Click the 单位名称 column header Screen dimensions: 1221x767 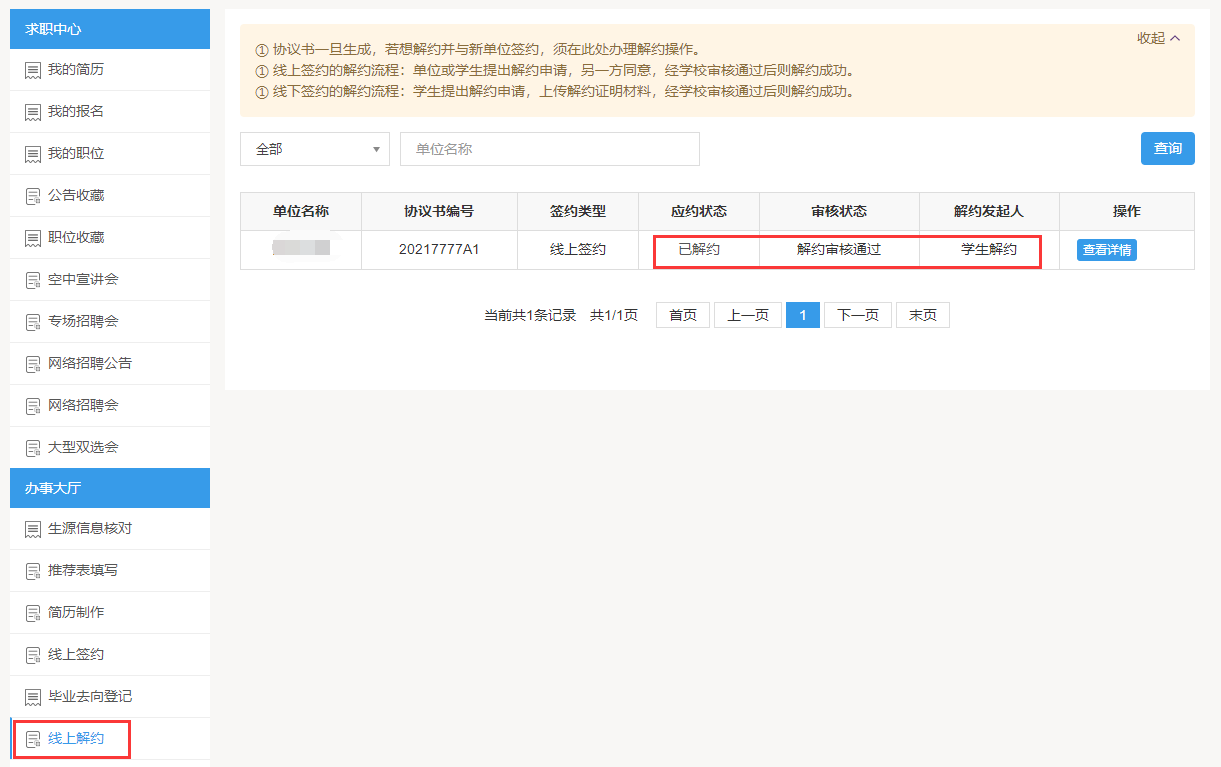pos(301,212)
